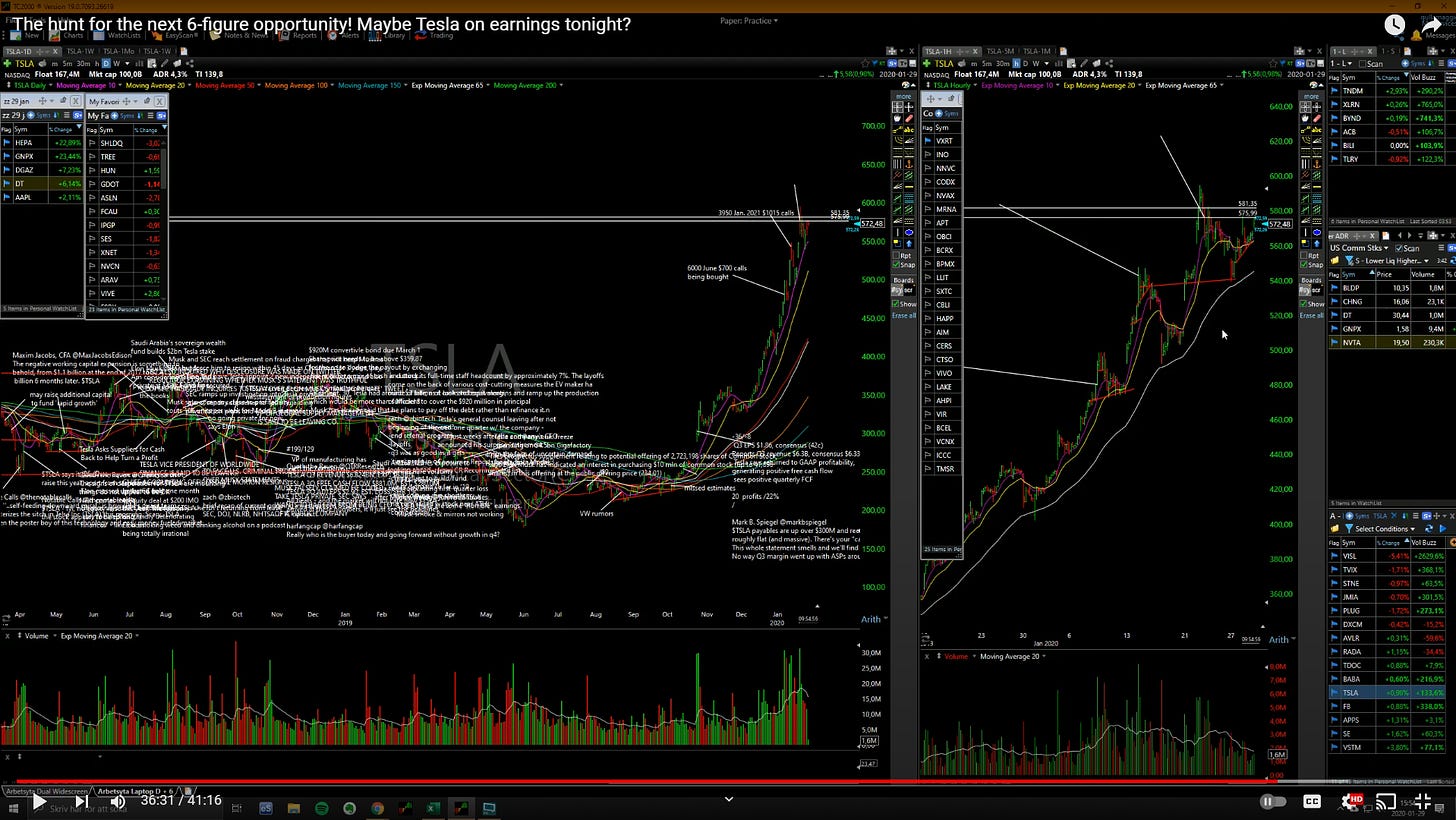Click Erase all beside hourly chart
The width and height of the screenshot is (1456, 820).
point(1313,316)
